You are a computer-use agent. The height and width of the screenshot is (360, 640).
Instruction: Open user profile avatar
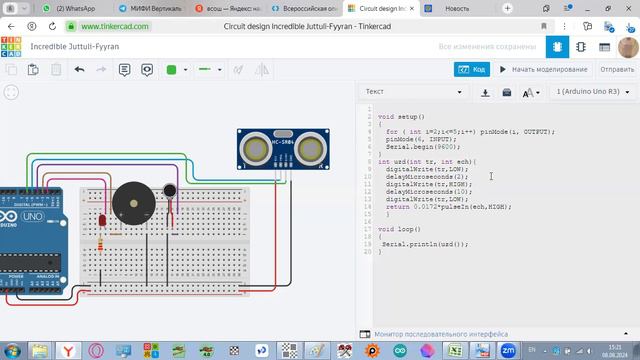(x=628, y=47)
